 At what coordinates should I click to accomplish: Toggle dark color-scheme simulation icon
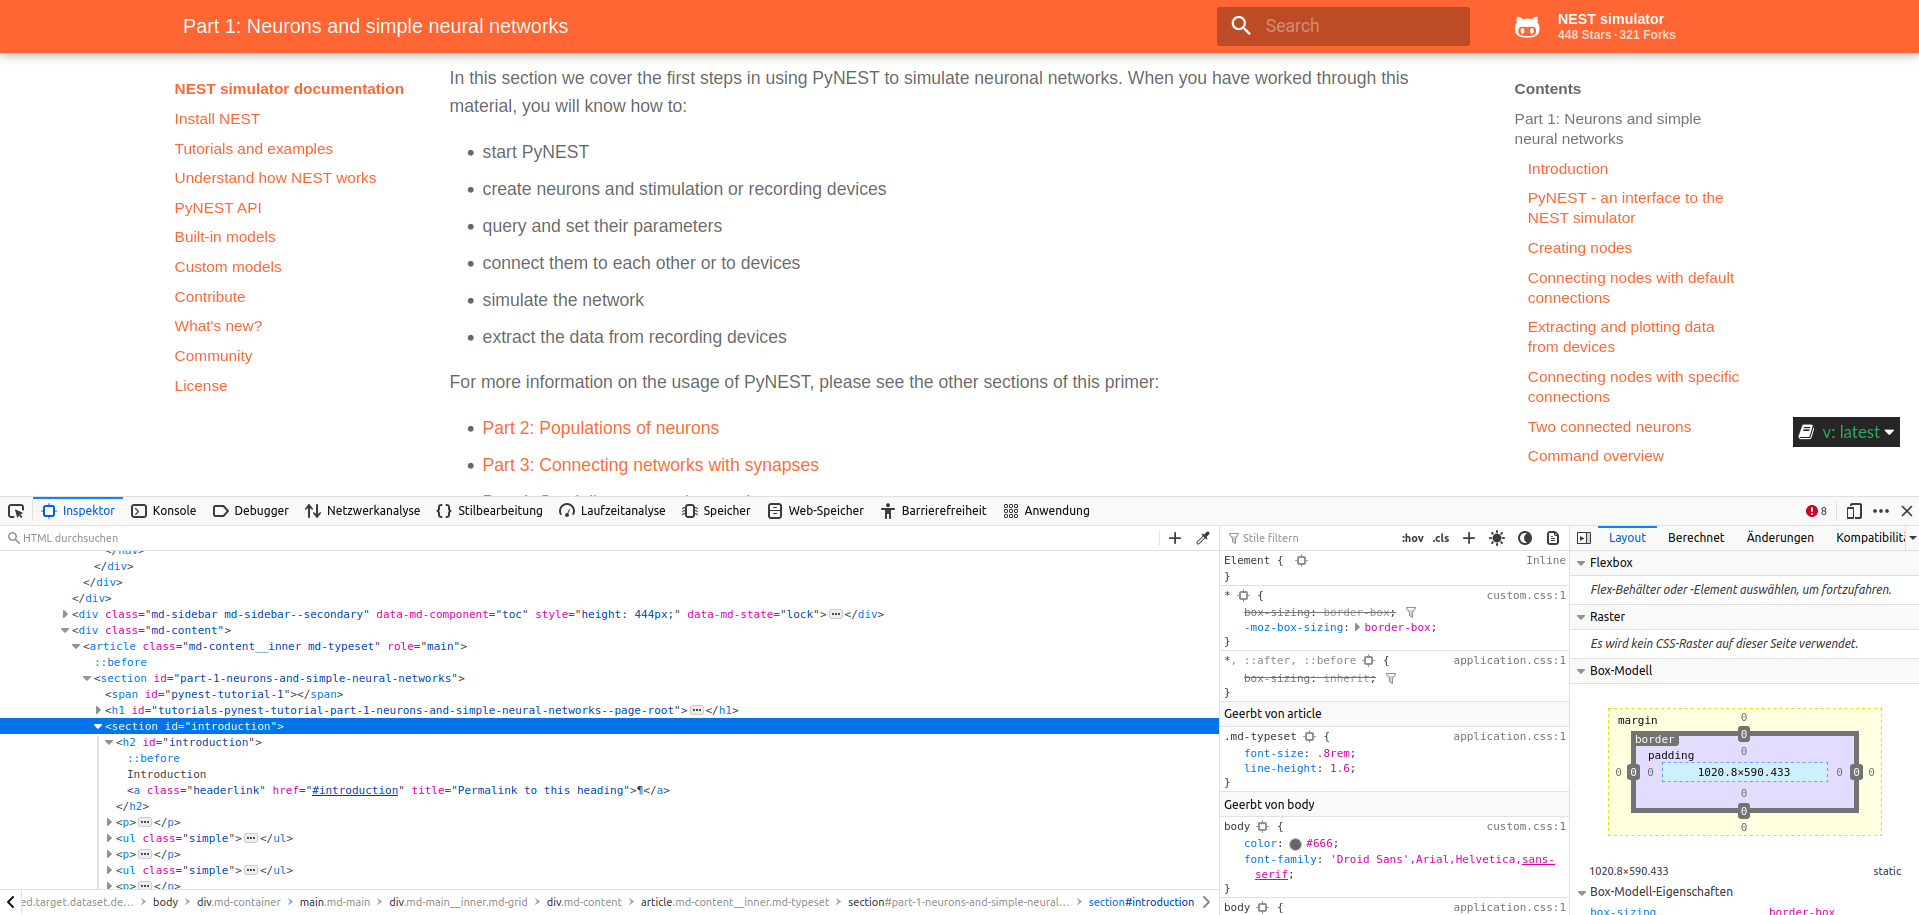click(1525, 538)
